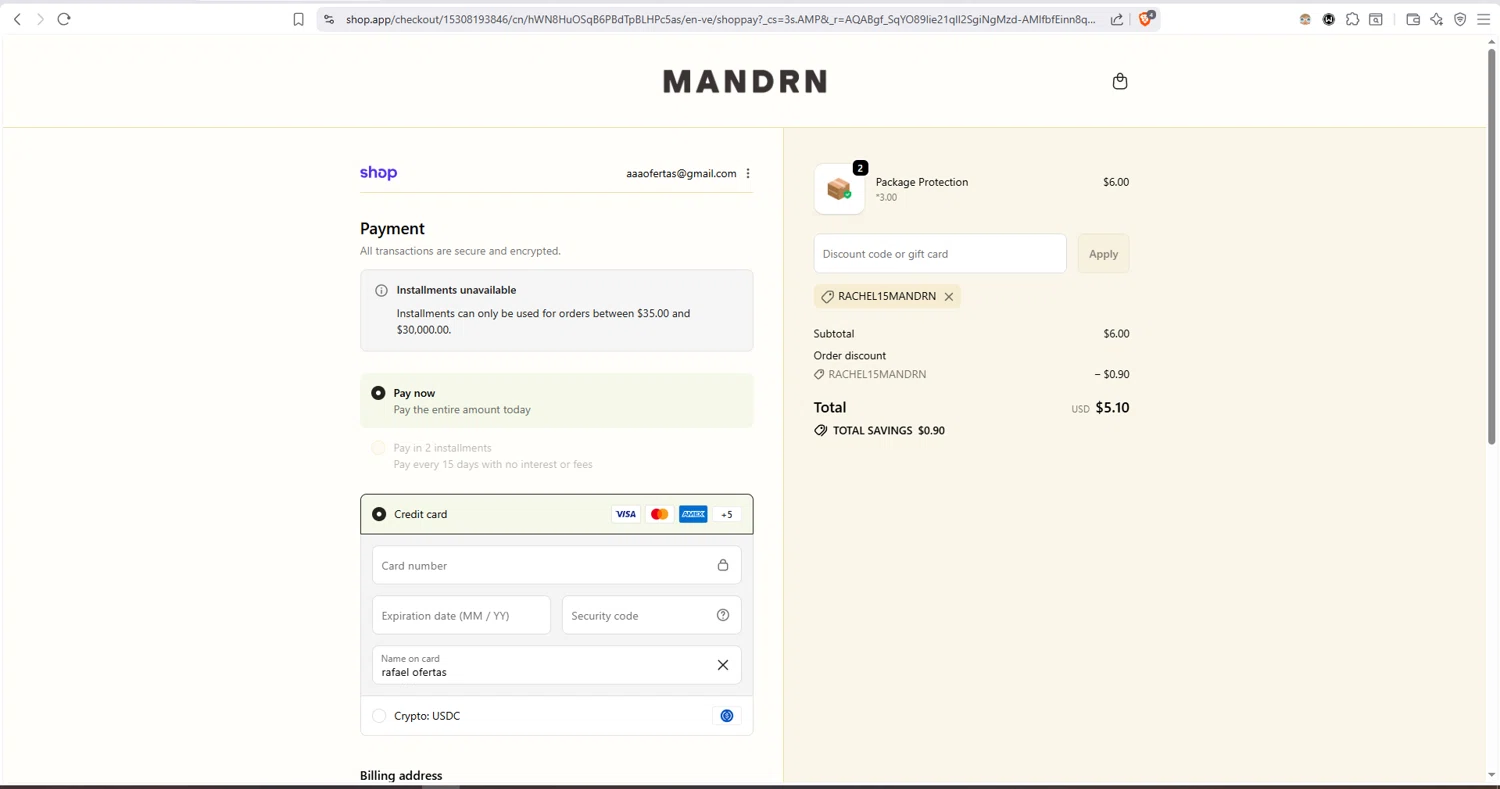Click the installments info circle icon
Viewport: 1500px width, 789px height.
point(381,291)
